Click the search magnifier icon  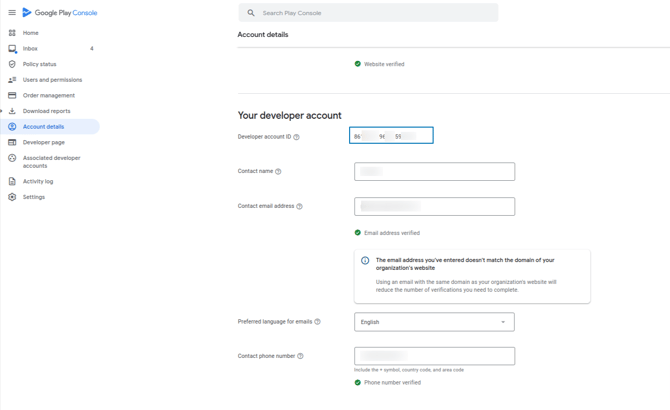(x=251, y=13)
